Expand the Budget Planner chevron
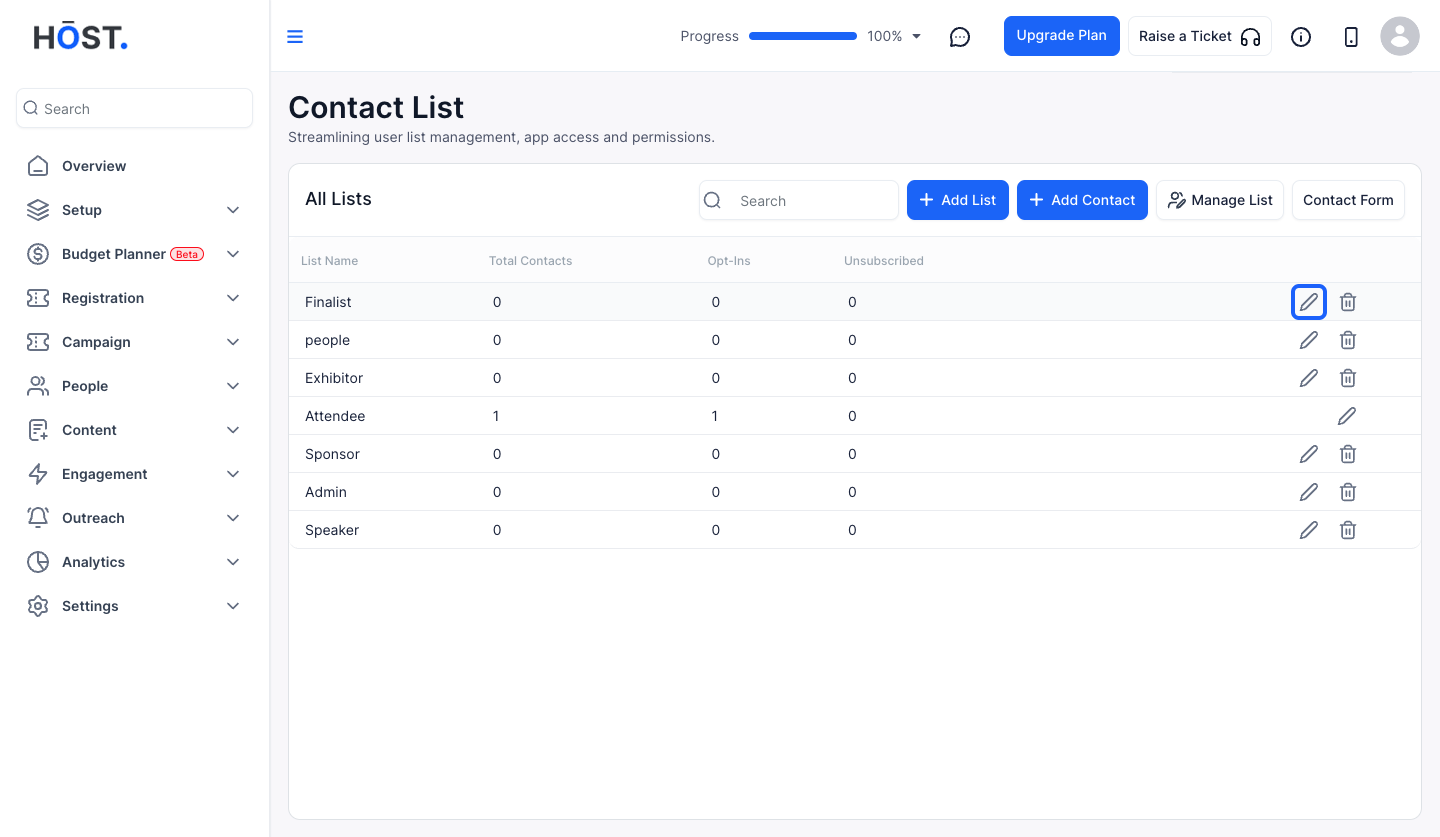 click(233, 254)
